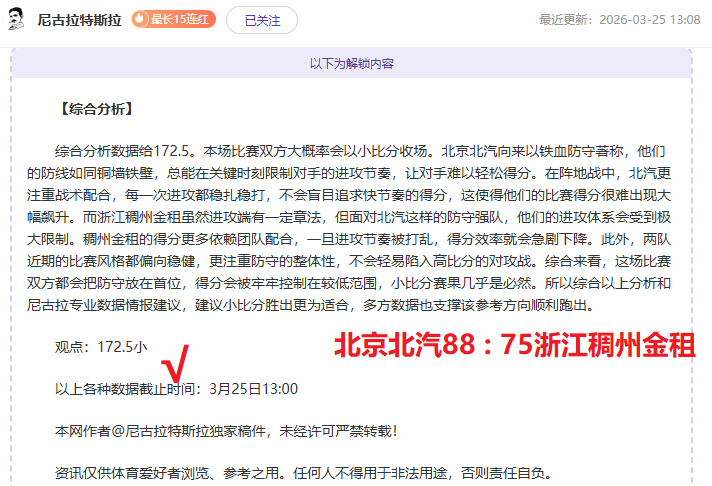
Task: Open the 尼古拉特斯拉 author profile name
Action: coord(79,20)
